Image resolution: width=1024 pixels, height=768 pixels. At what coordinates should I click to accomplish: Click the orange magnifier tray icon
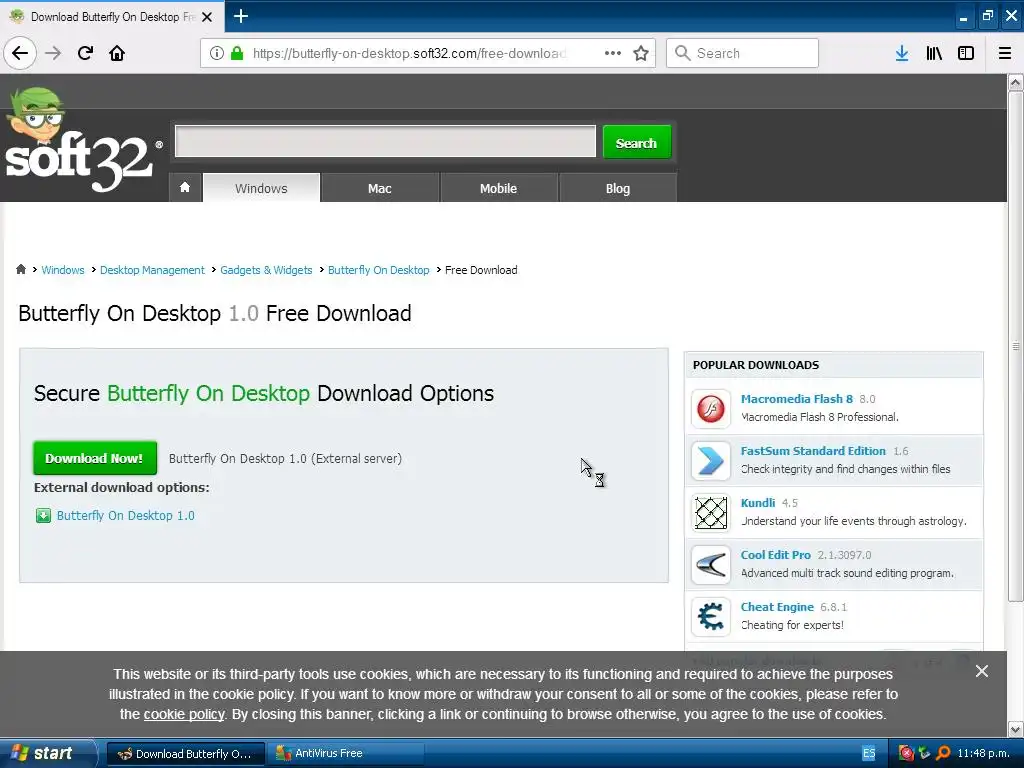943,753
